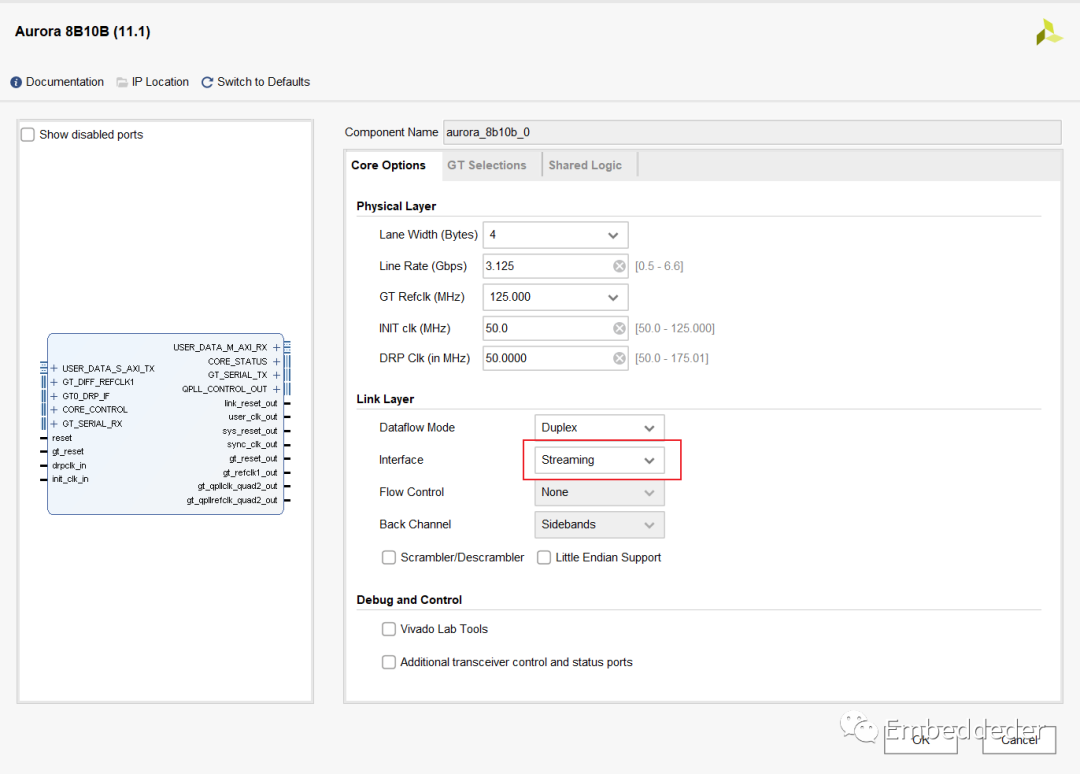Select the gt_reset_out port label
1080x774 pixels.
point(253,459)
